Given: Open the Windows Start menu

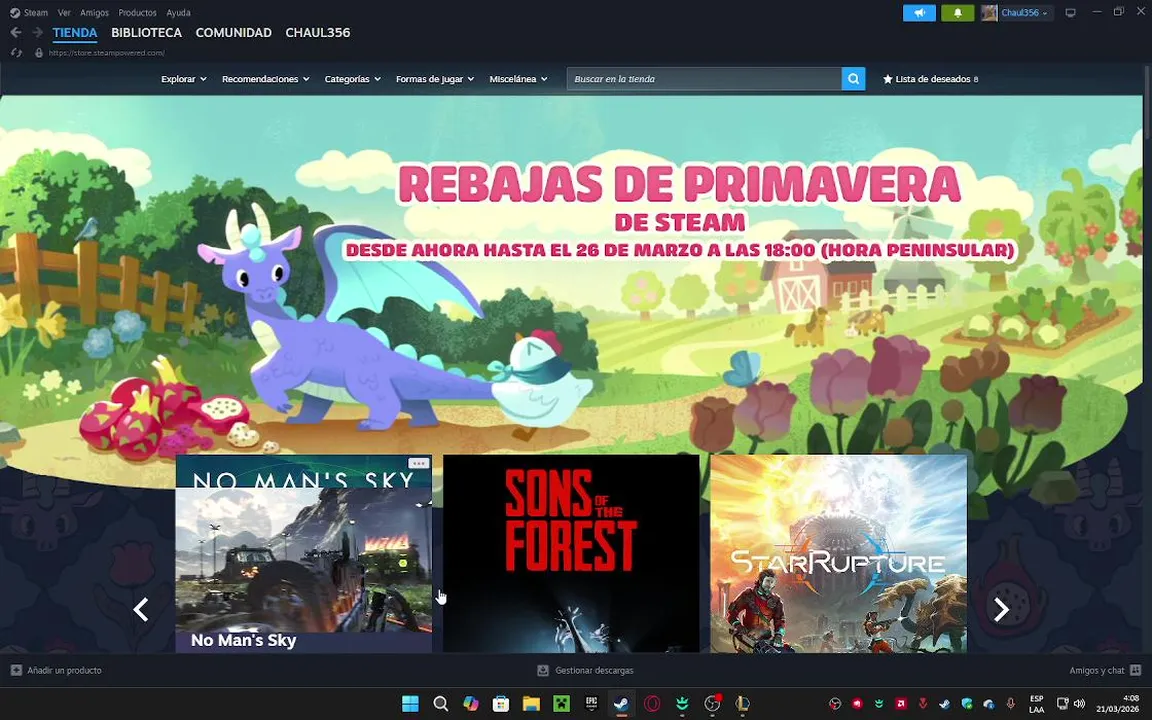Looking at the screenshot, I should [x=410, y=704].
